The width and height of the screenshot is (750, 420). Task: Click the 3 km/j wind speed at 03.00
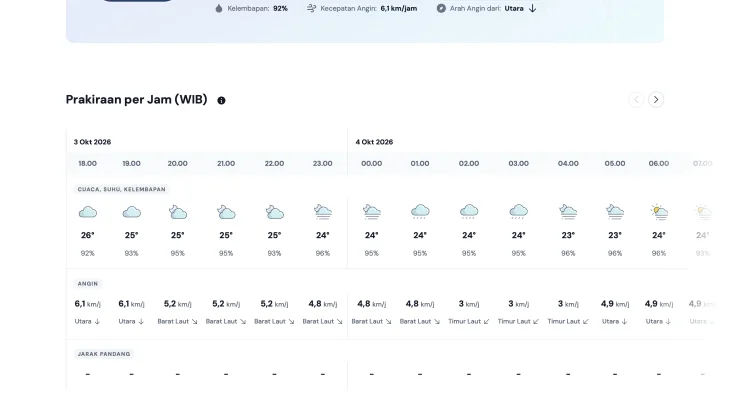coord(518,304)
